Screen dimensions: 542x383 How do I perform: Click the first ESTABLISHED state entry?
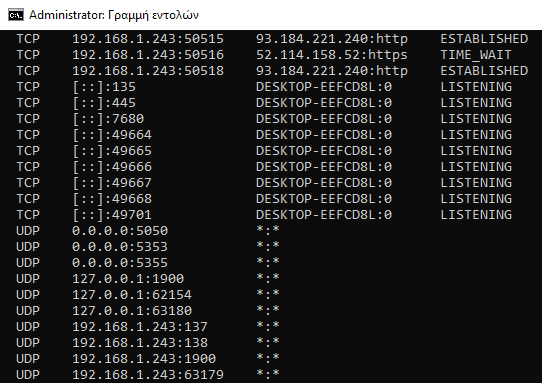484,39
